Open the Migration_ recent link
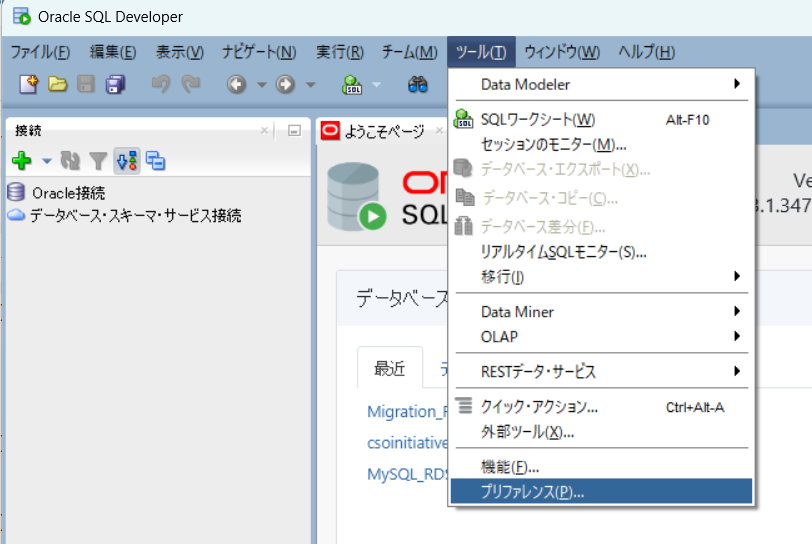The width and height of the screenshot is (812, 544). pos(408,411)
